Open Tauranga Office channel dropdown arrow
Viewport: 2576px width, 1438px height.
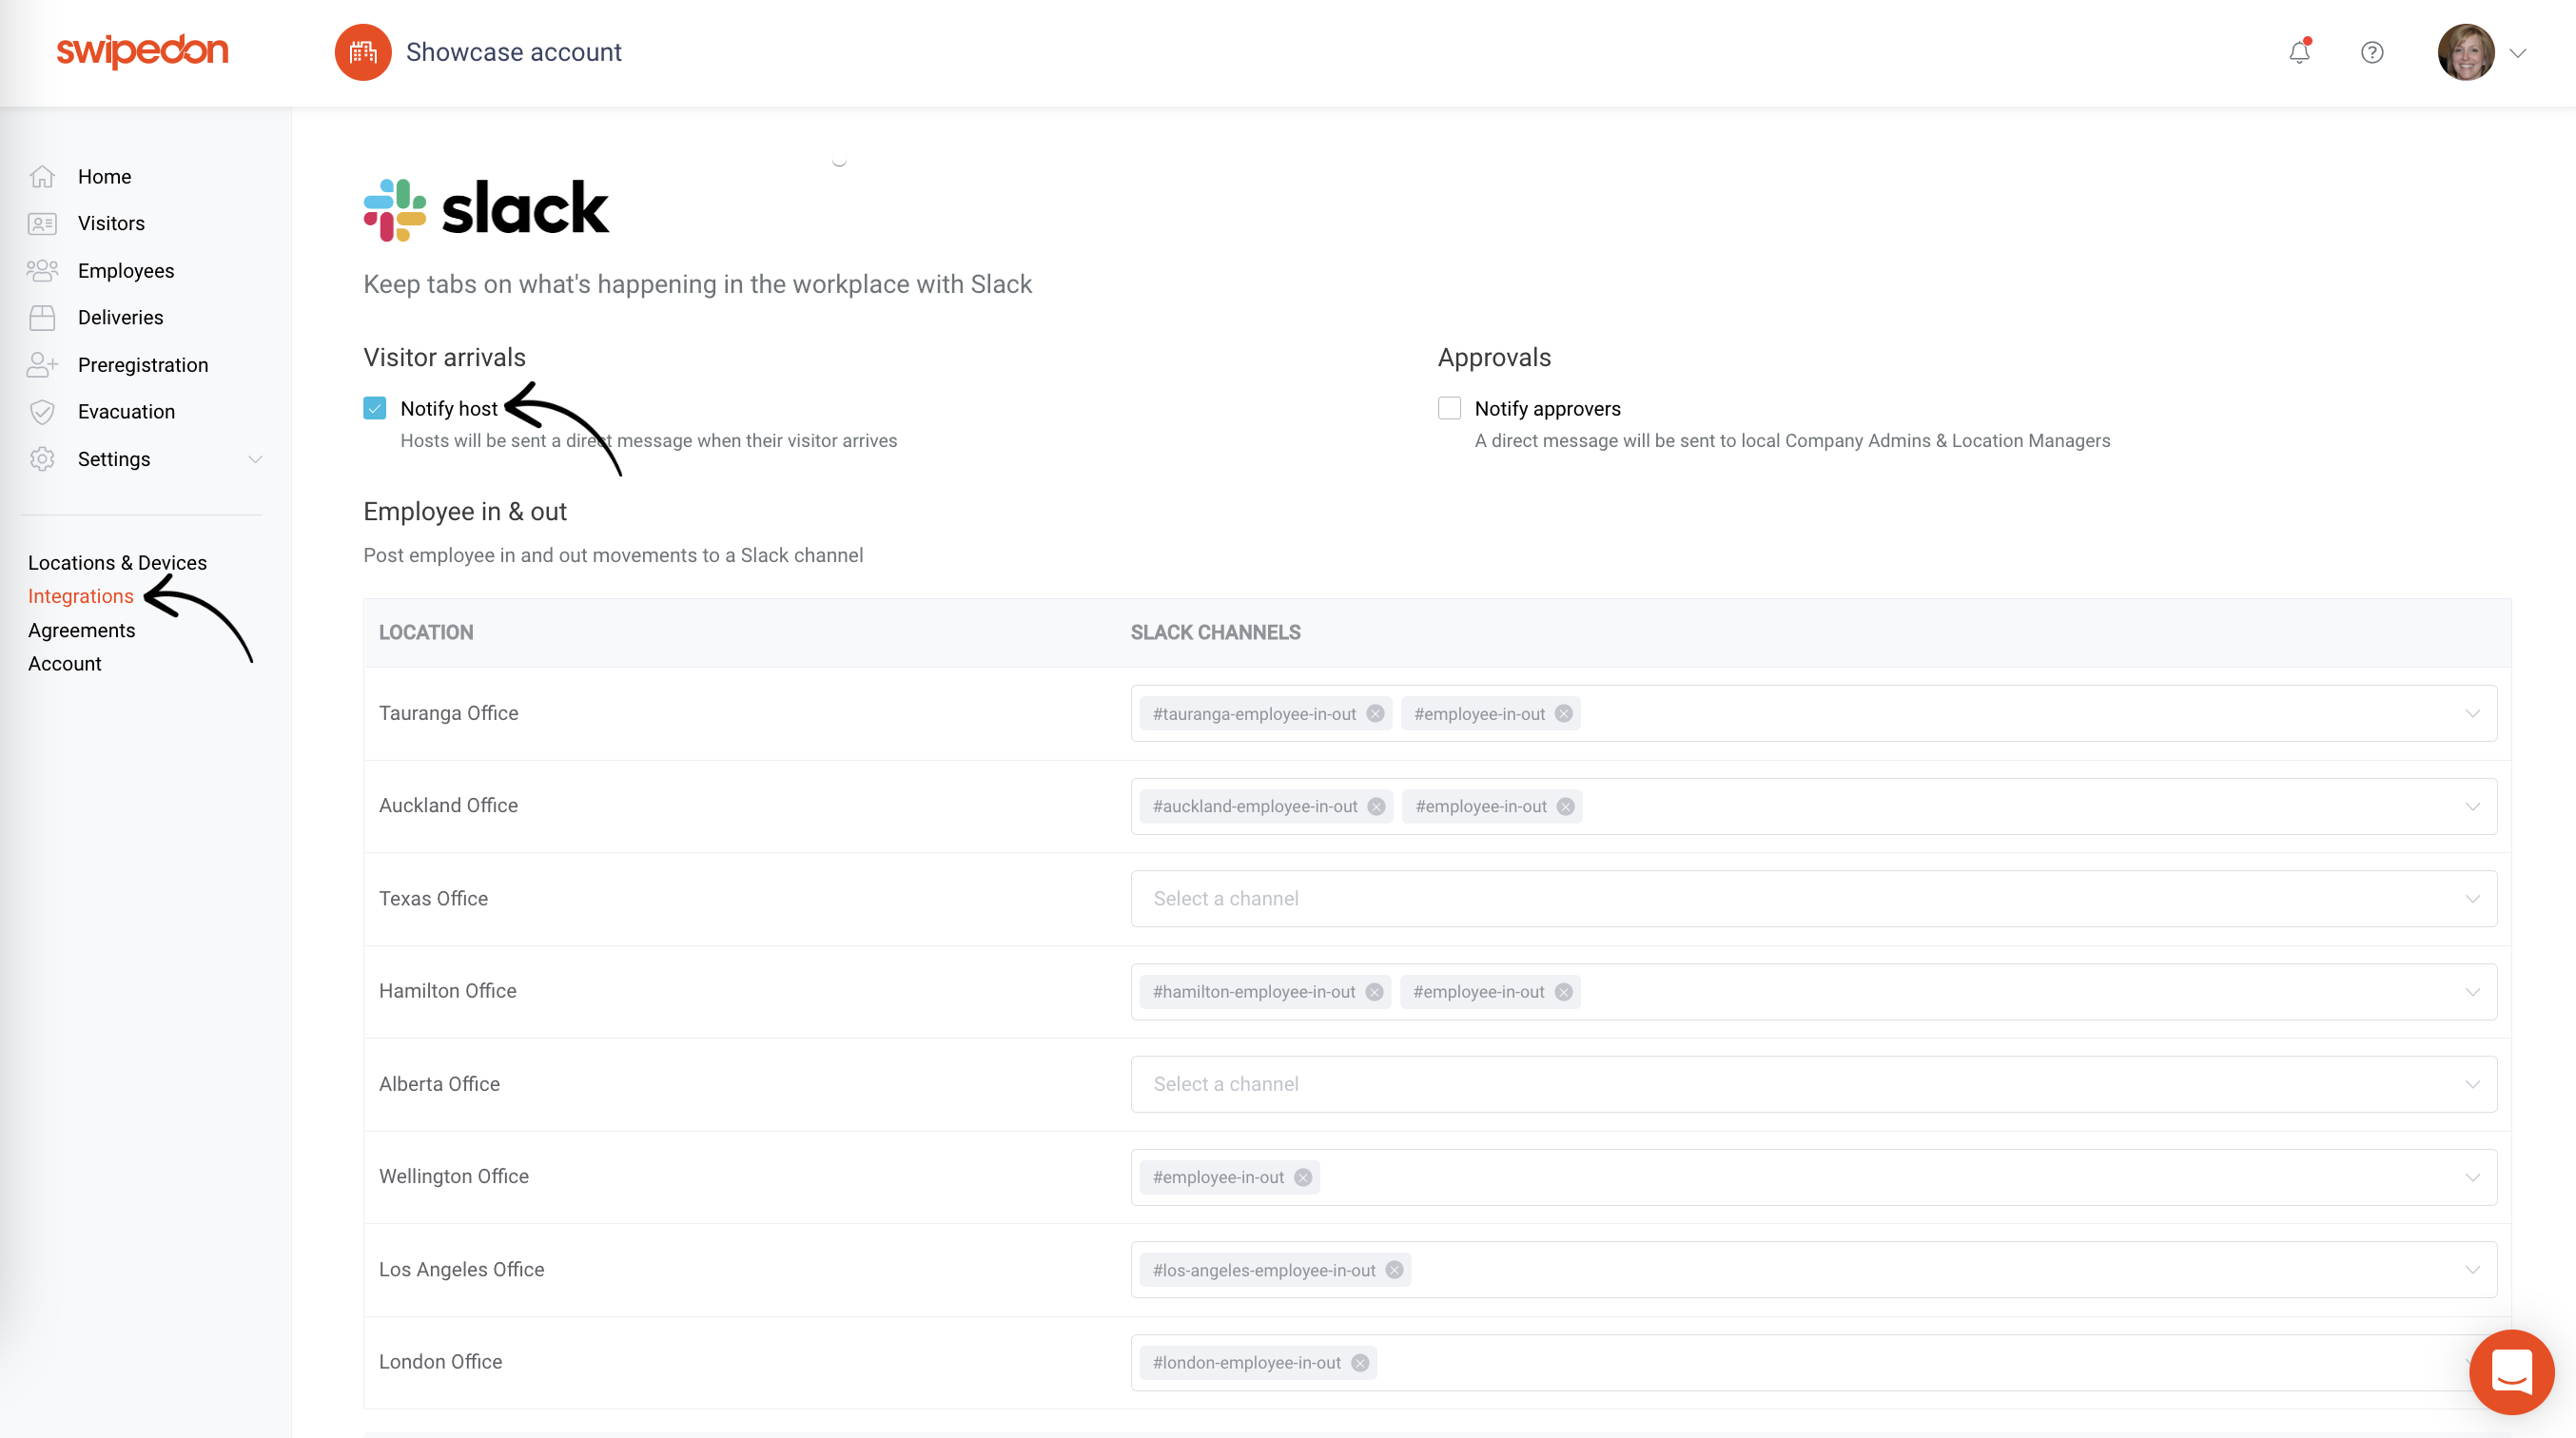tap(2472, 713)
